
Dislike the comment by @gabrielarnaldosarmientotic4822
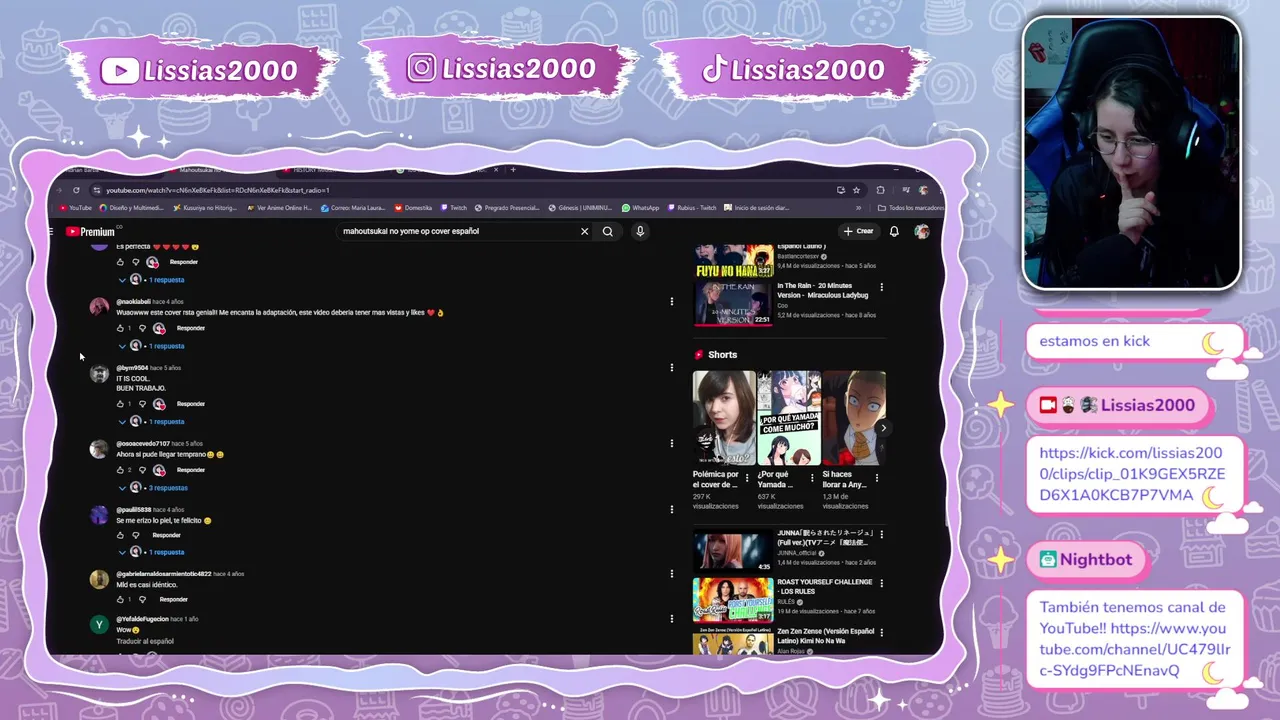click(x=142, y=599)
